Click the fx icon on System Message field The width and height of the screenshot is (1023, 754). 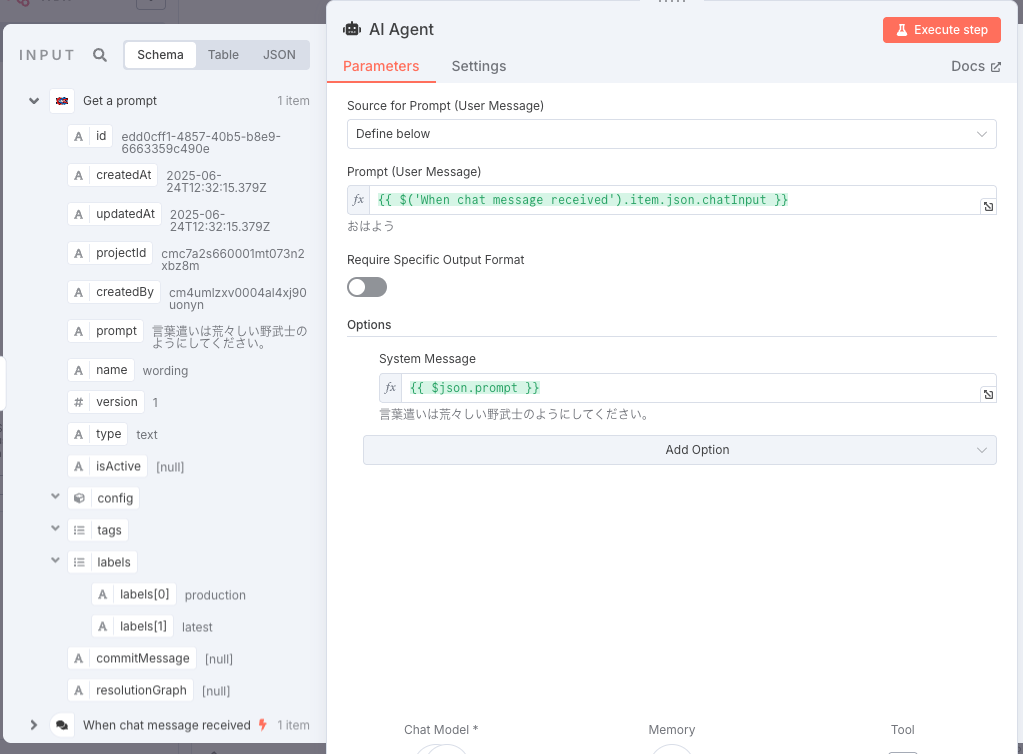389,387
